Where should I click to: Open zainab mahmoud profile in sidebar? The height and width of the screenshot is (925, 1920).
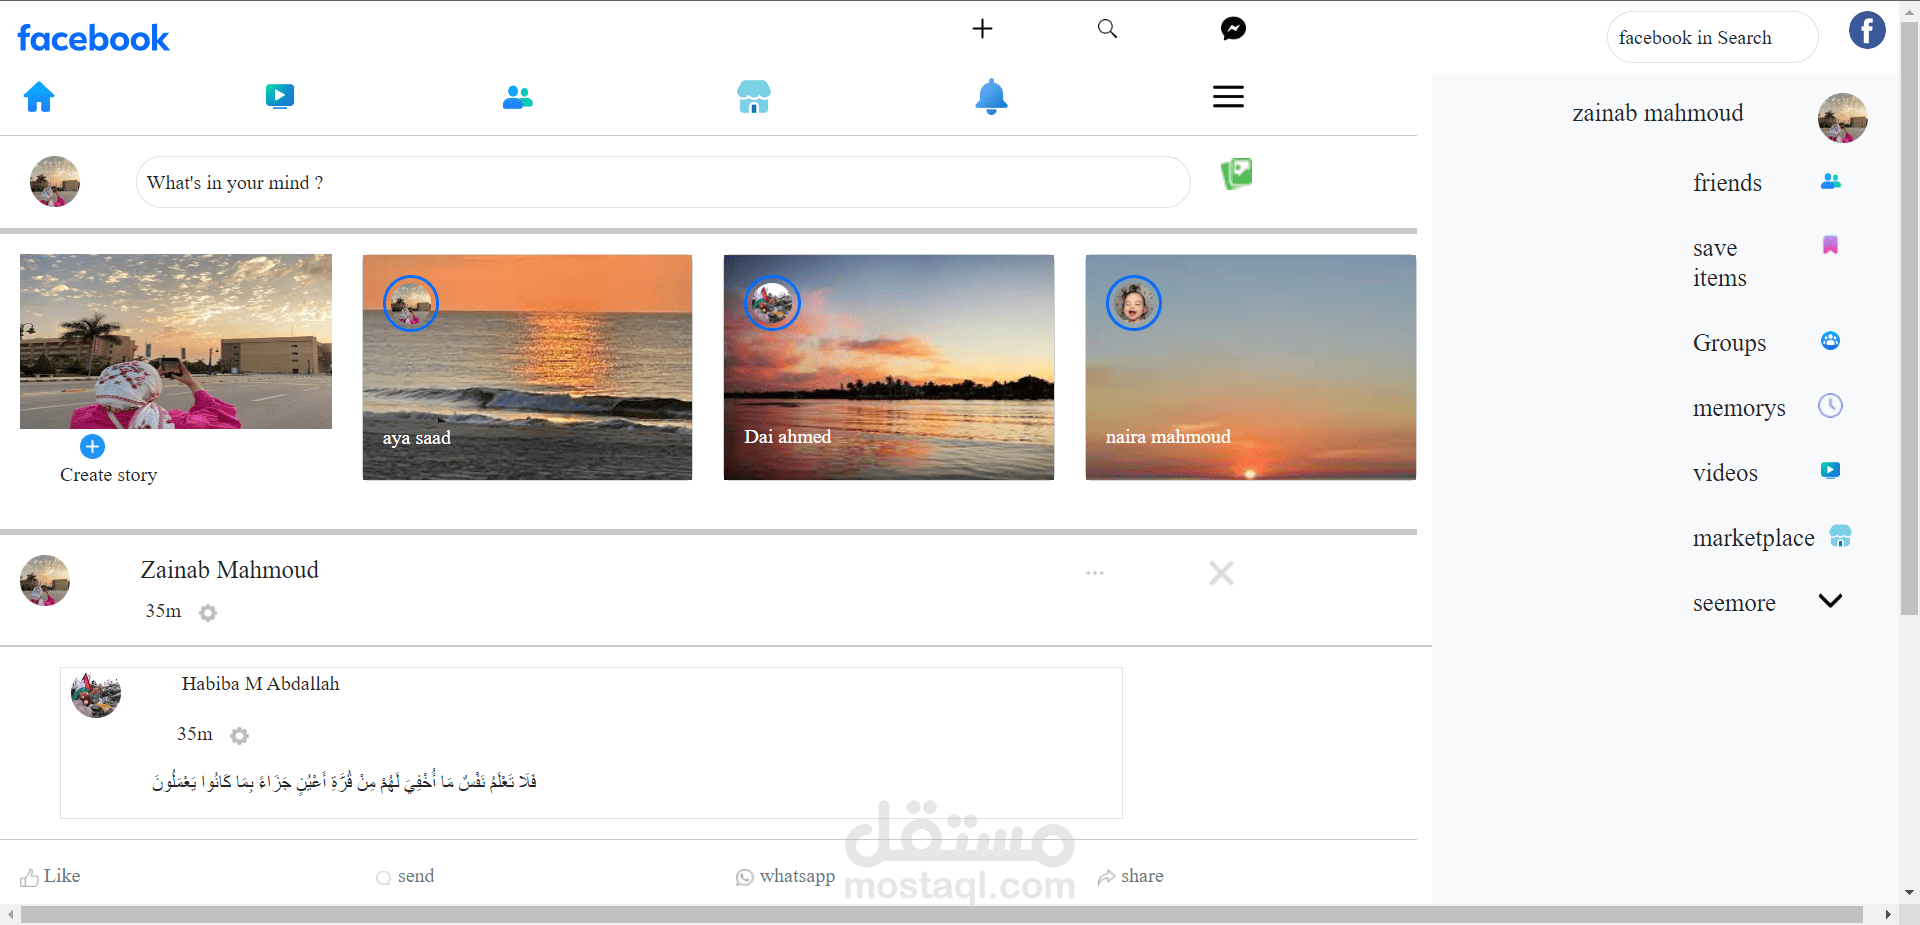point(1657,113)
